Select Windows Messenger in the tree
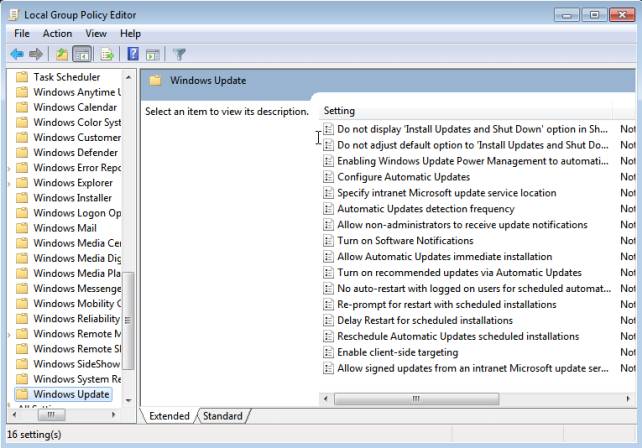Viewport: 642px width, 448px height. pos(77,289)
